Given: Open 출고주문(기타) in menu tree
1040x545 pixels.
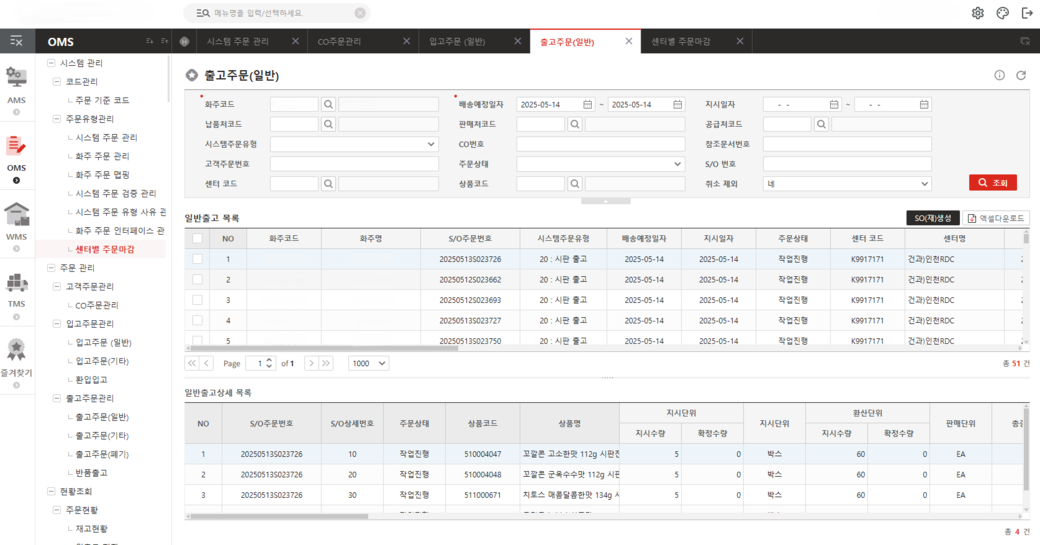Looking at the screenshot, I should 102,436.
